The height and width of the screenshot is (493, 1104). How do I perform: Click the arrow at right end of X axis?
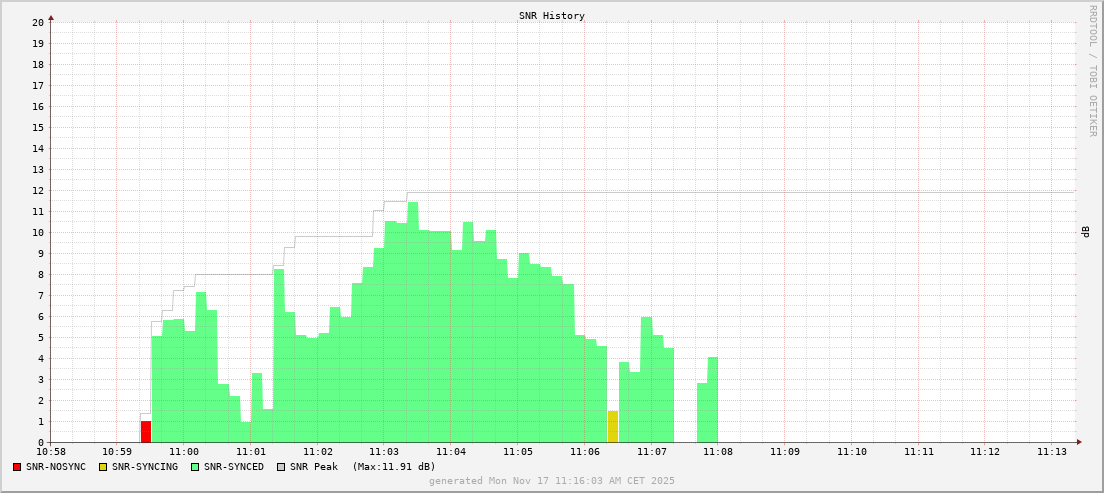pos(1079,442)
